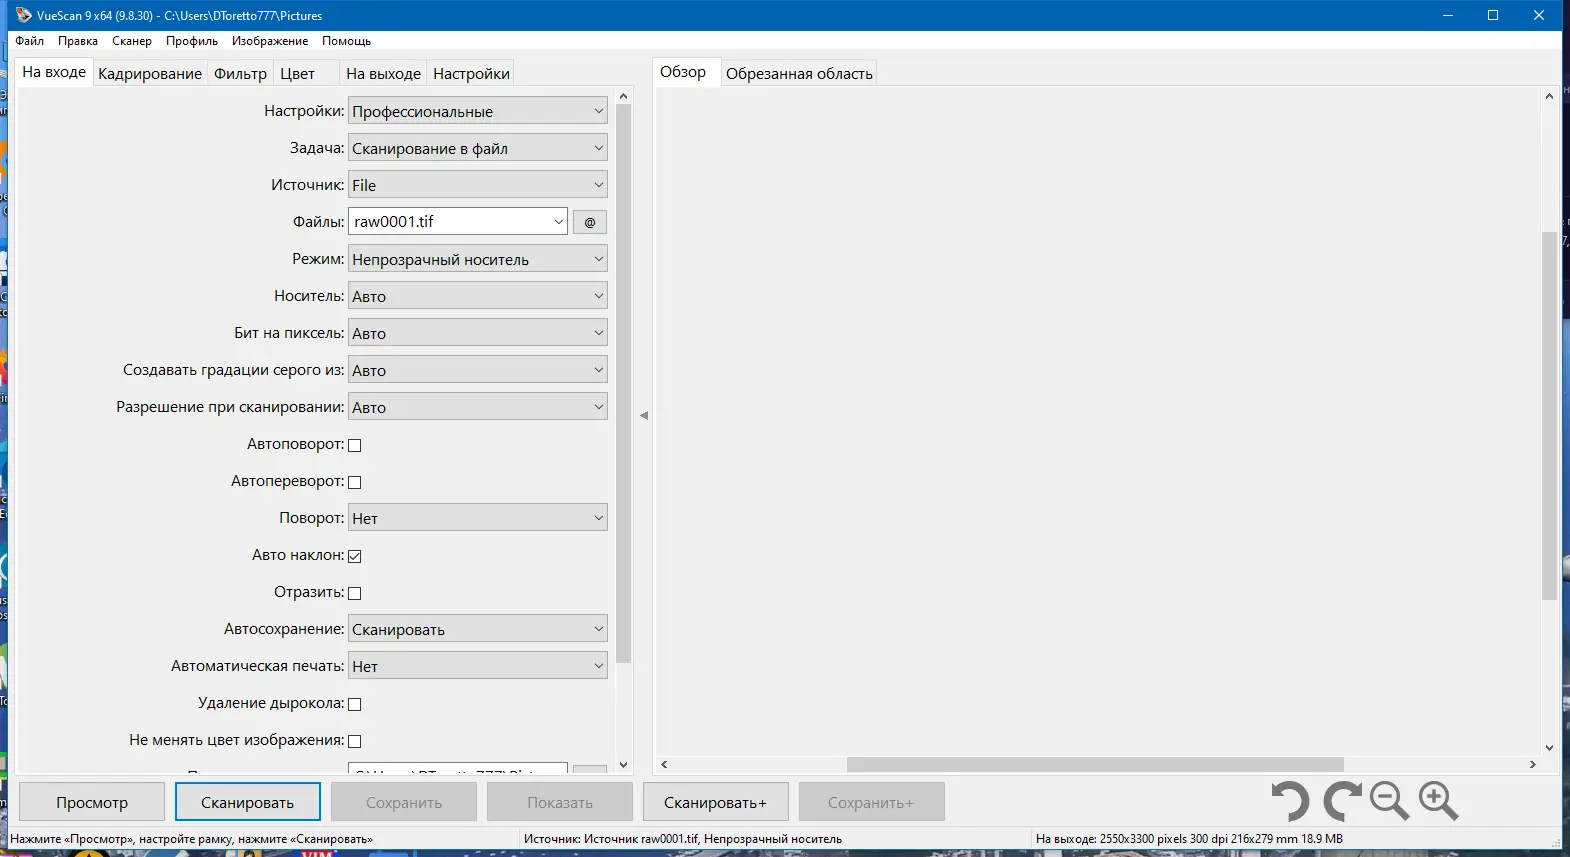The height and width of the screenshot is (857, 1570).
Task: Switch to the Кадрирование tab
Action: coord(150,73)
